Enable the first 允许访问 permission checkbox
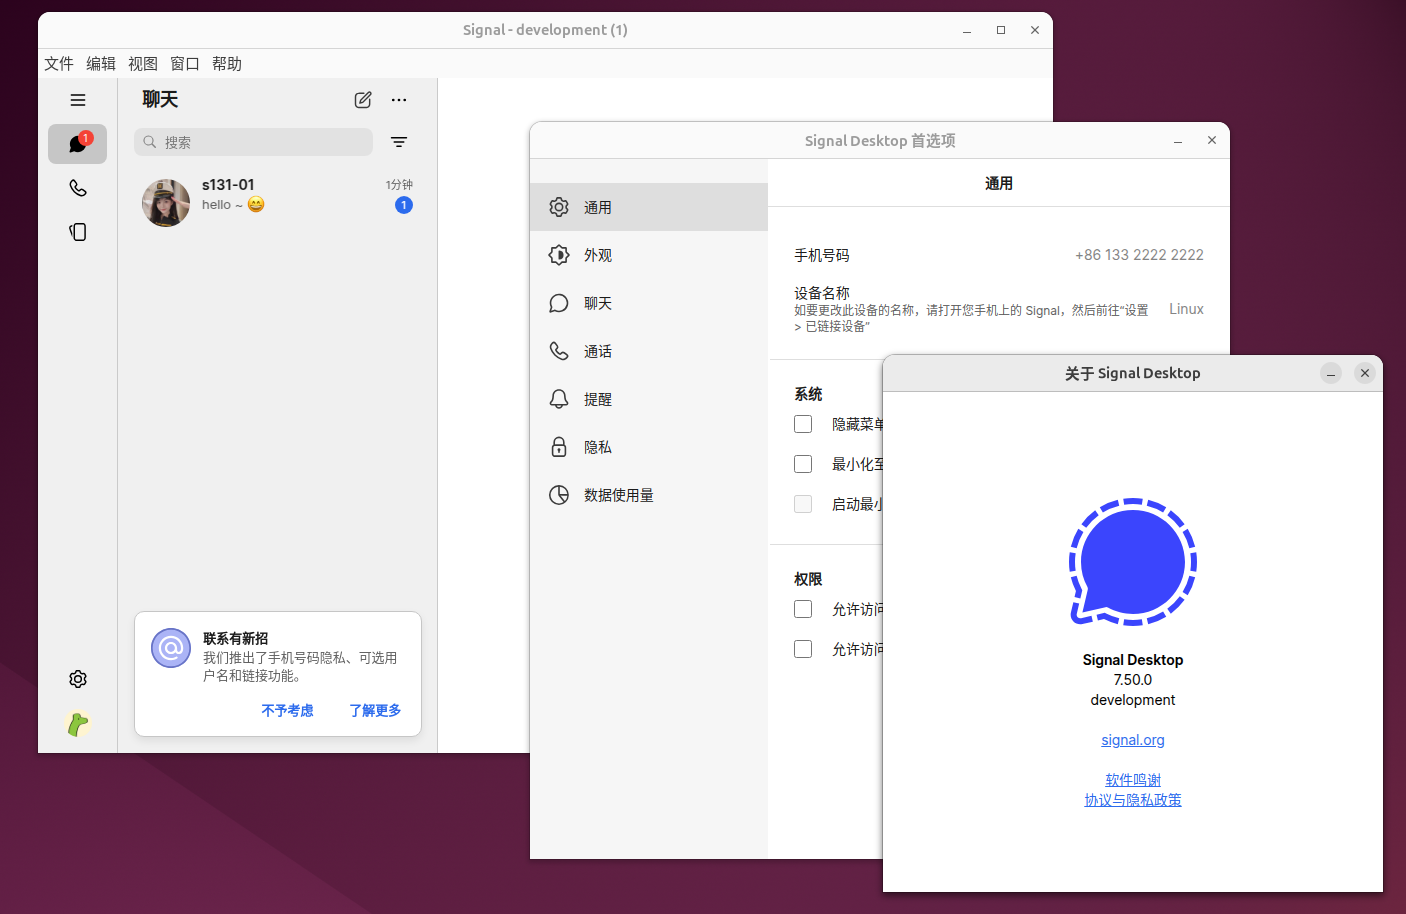This screenshot has height=914, width=1406. coord(803,608)
